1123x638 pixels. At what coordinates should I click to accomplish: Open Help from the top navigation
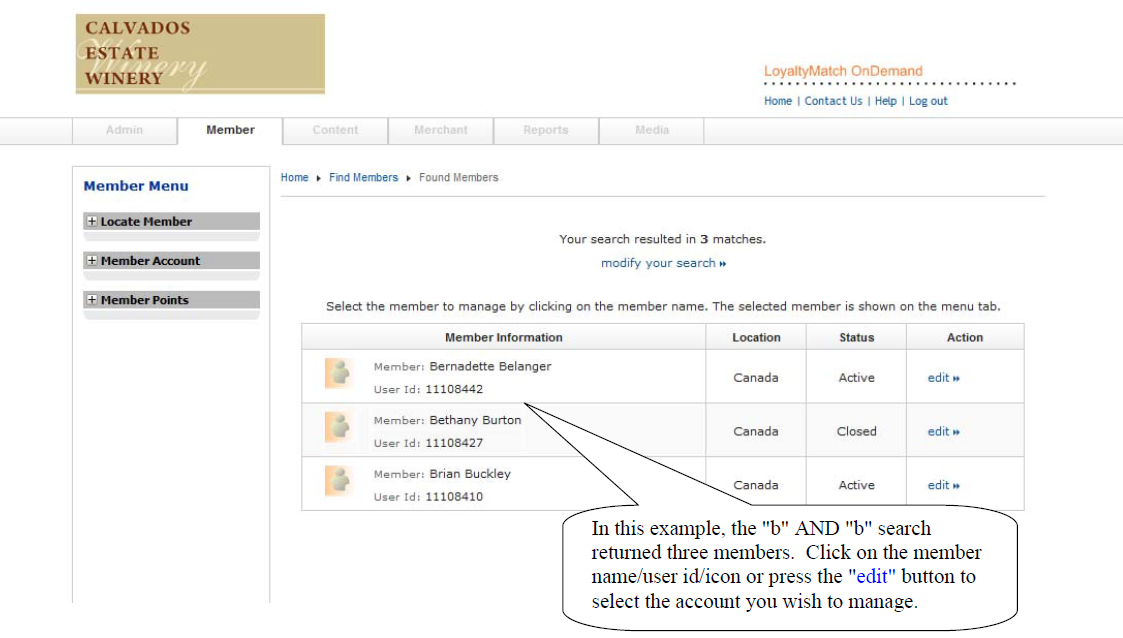click(x=885, y=100)
